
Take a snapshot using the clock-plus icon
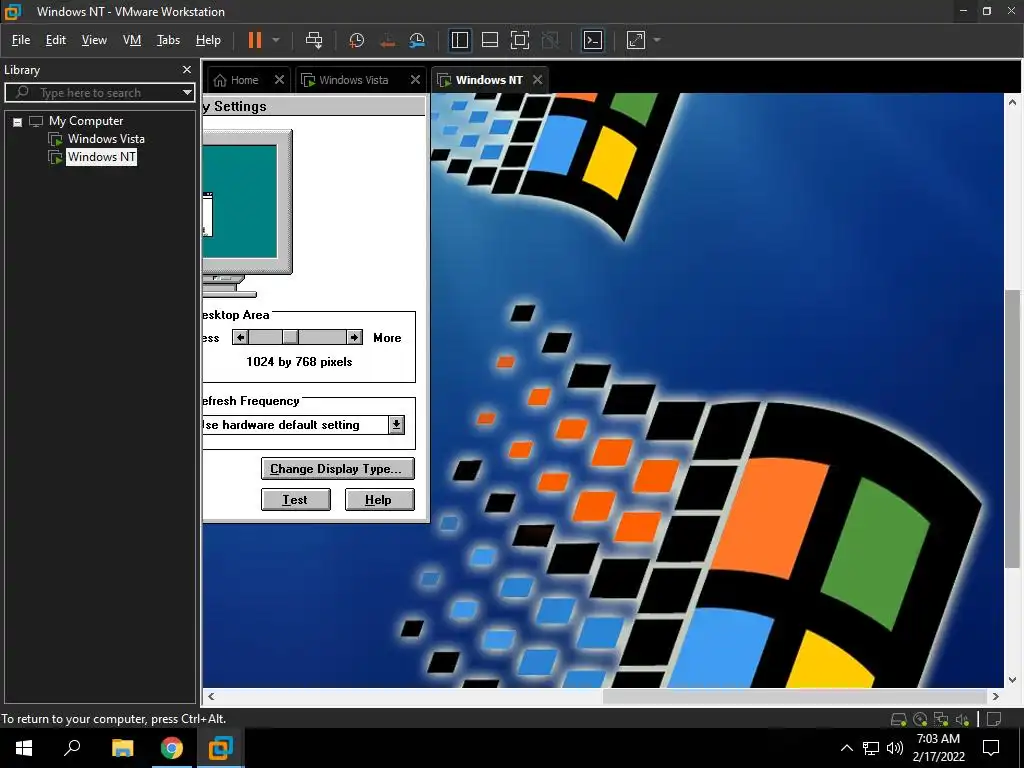(357, 40)
